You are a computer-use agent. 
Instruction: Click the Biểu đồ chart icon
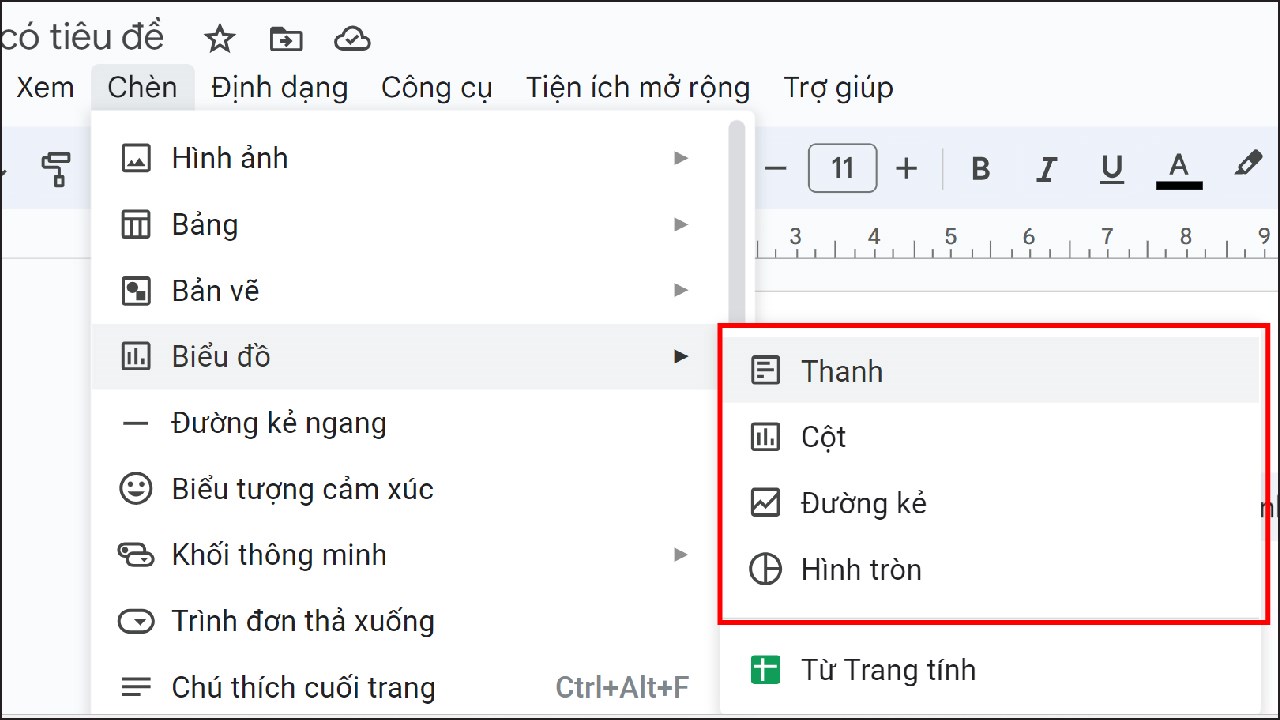[x=136, y=357]
